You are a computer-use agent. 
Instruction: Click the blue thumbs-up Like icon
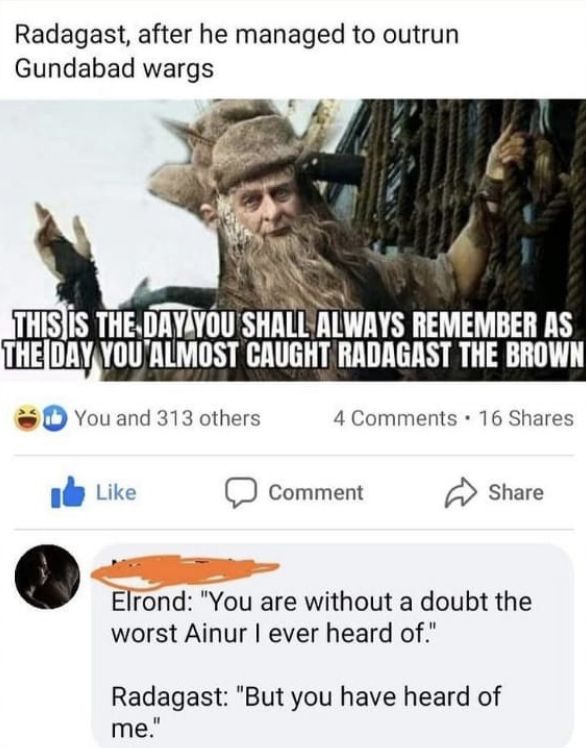pos(68,492)
